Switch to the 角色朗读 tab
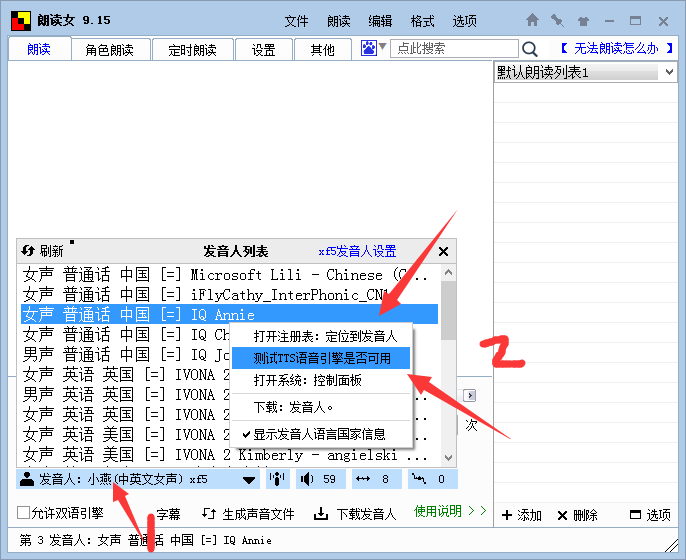The height and width of the screenshot is (560, 686). (x=109, y=49)
